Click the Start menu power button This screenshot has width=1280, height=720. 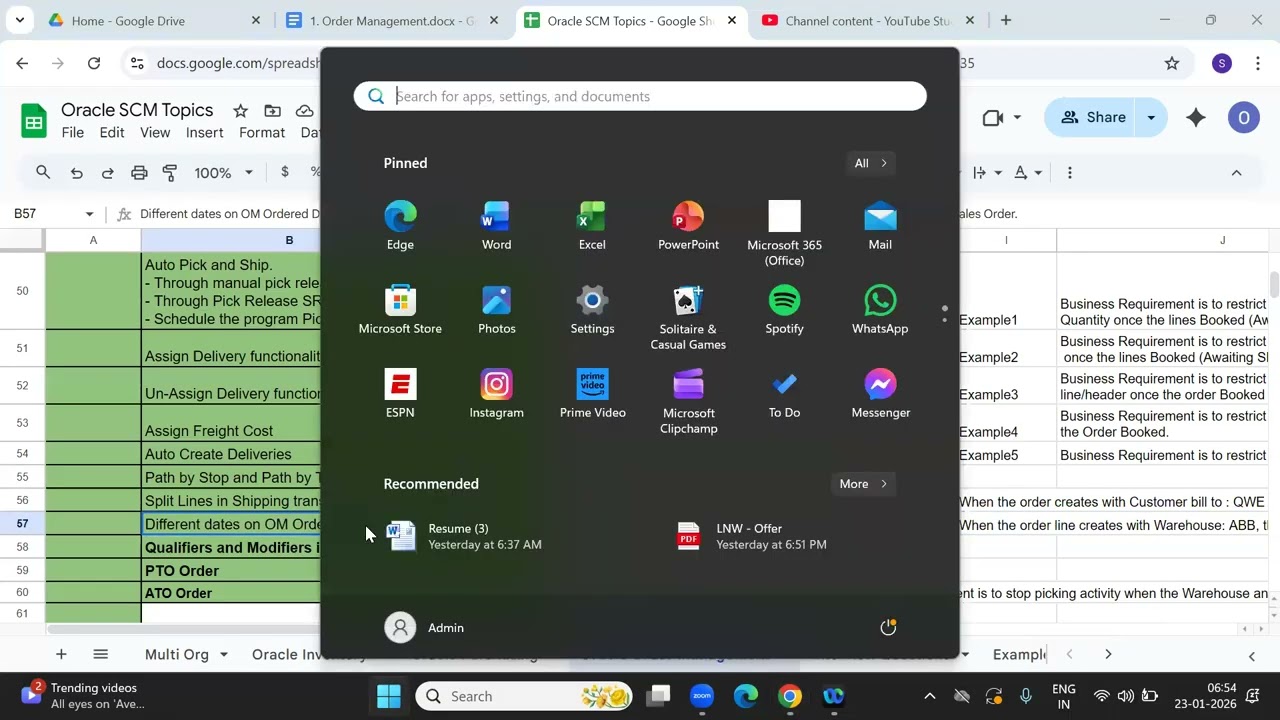pyautogui.click(x=888, y=627)
